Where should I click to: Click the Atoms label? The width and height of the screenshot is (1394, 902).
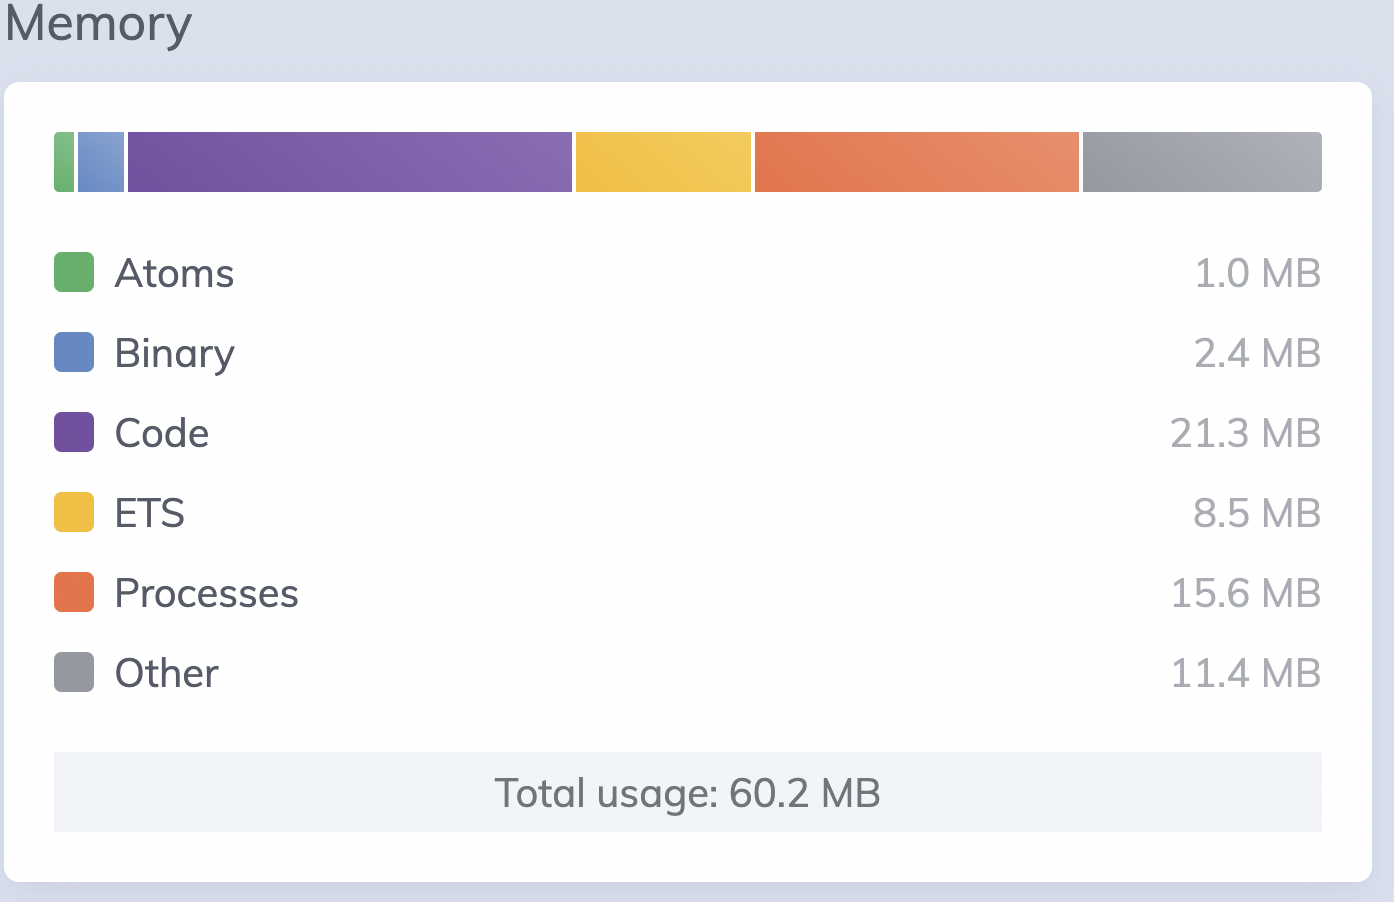pos(174,273)
